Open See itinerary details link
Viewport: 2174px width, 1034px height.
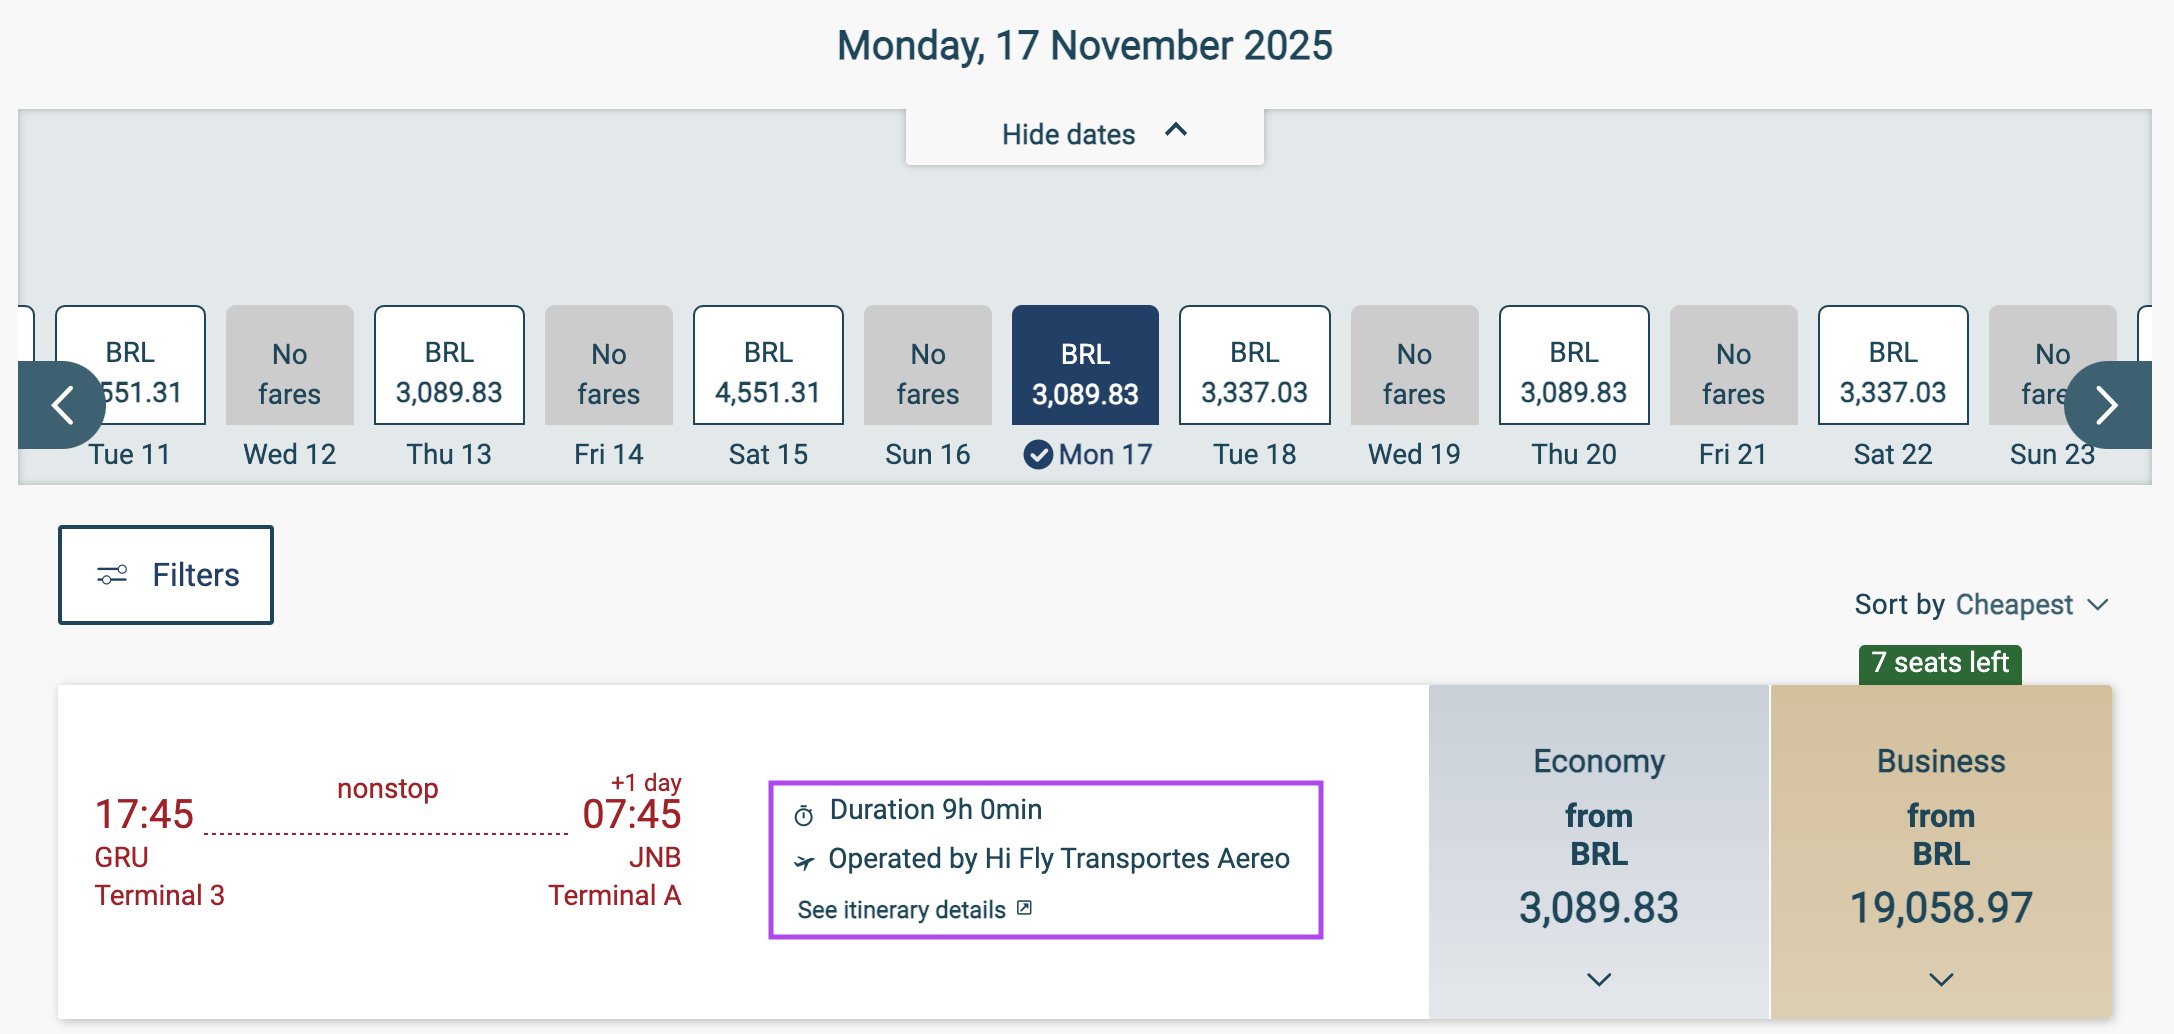click(902, 910)
